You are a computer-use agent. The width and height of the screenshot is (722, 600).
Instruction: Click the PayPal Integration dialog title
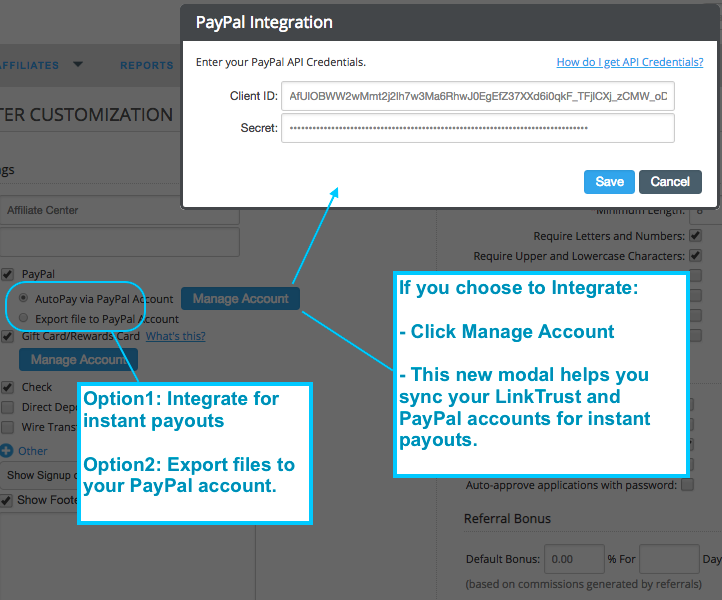click(x=264, y=23)
